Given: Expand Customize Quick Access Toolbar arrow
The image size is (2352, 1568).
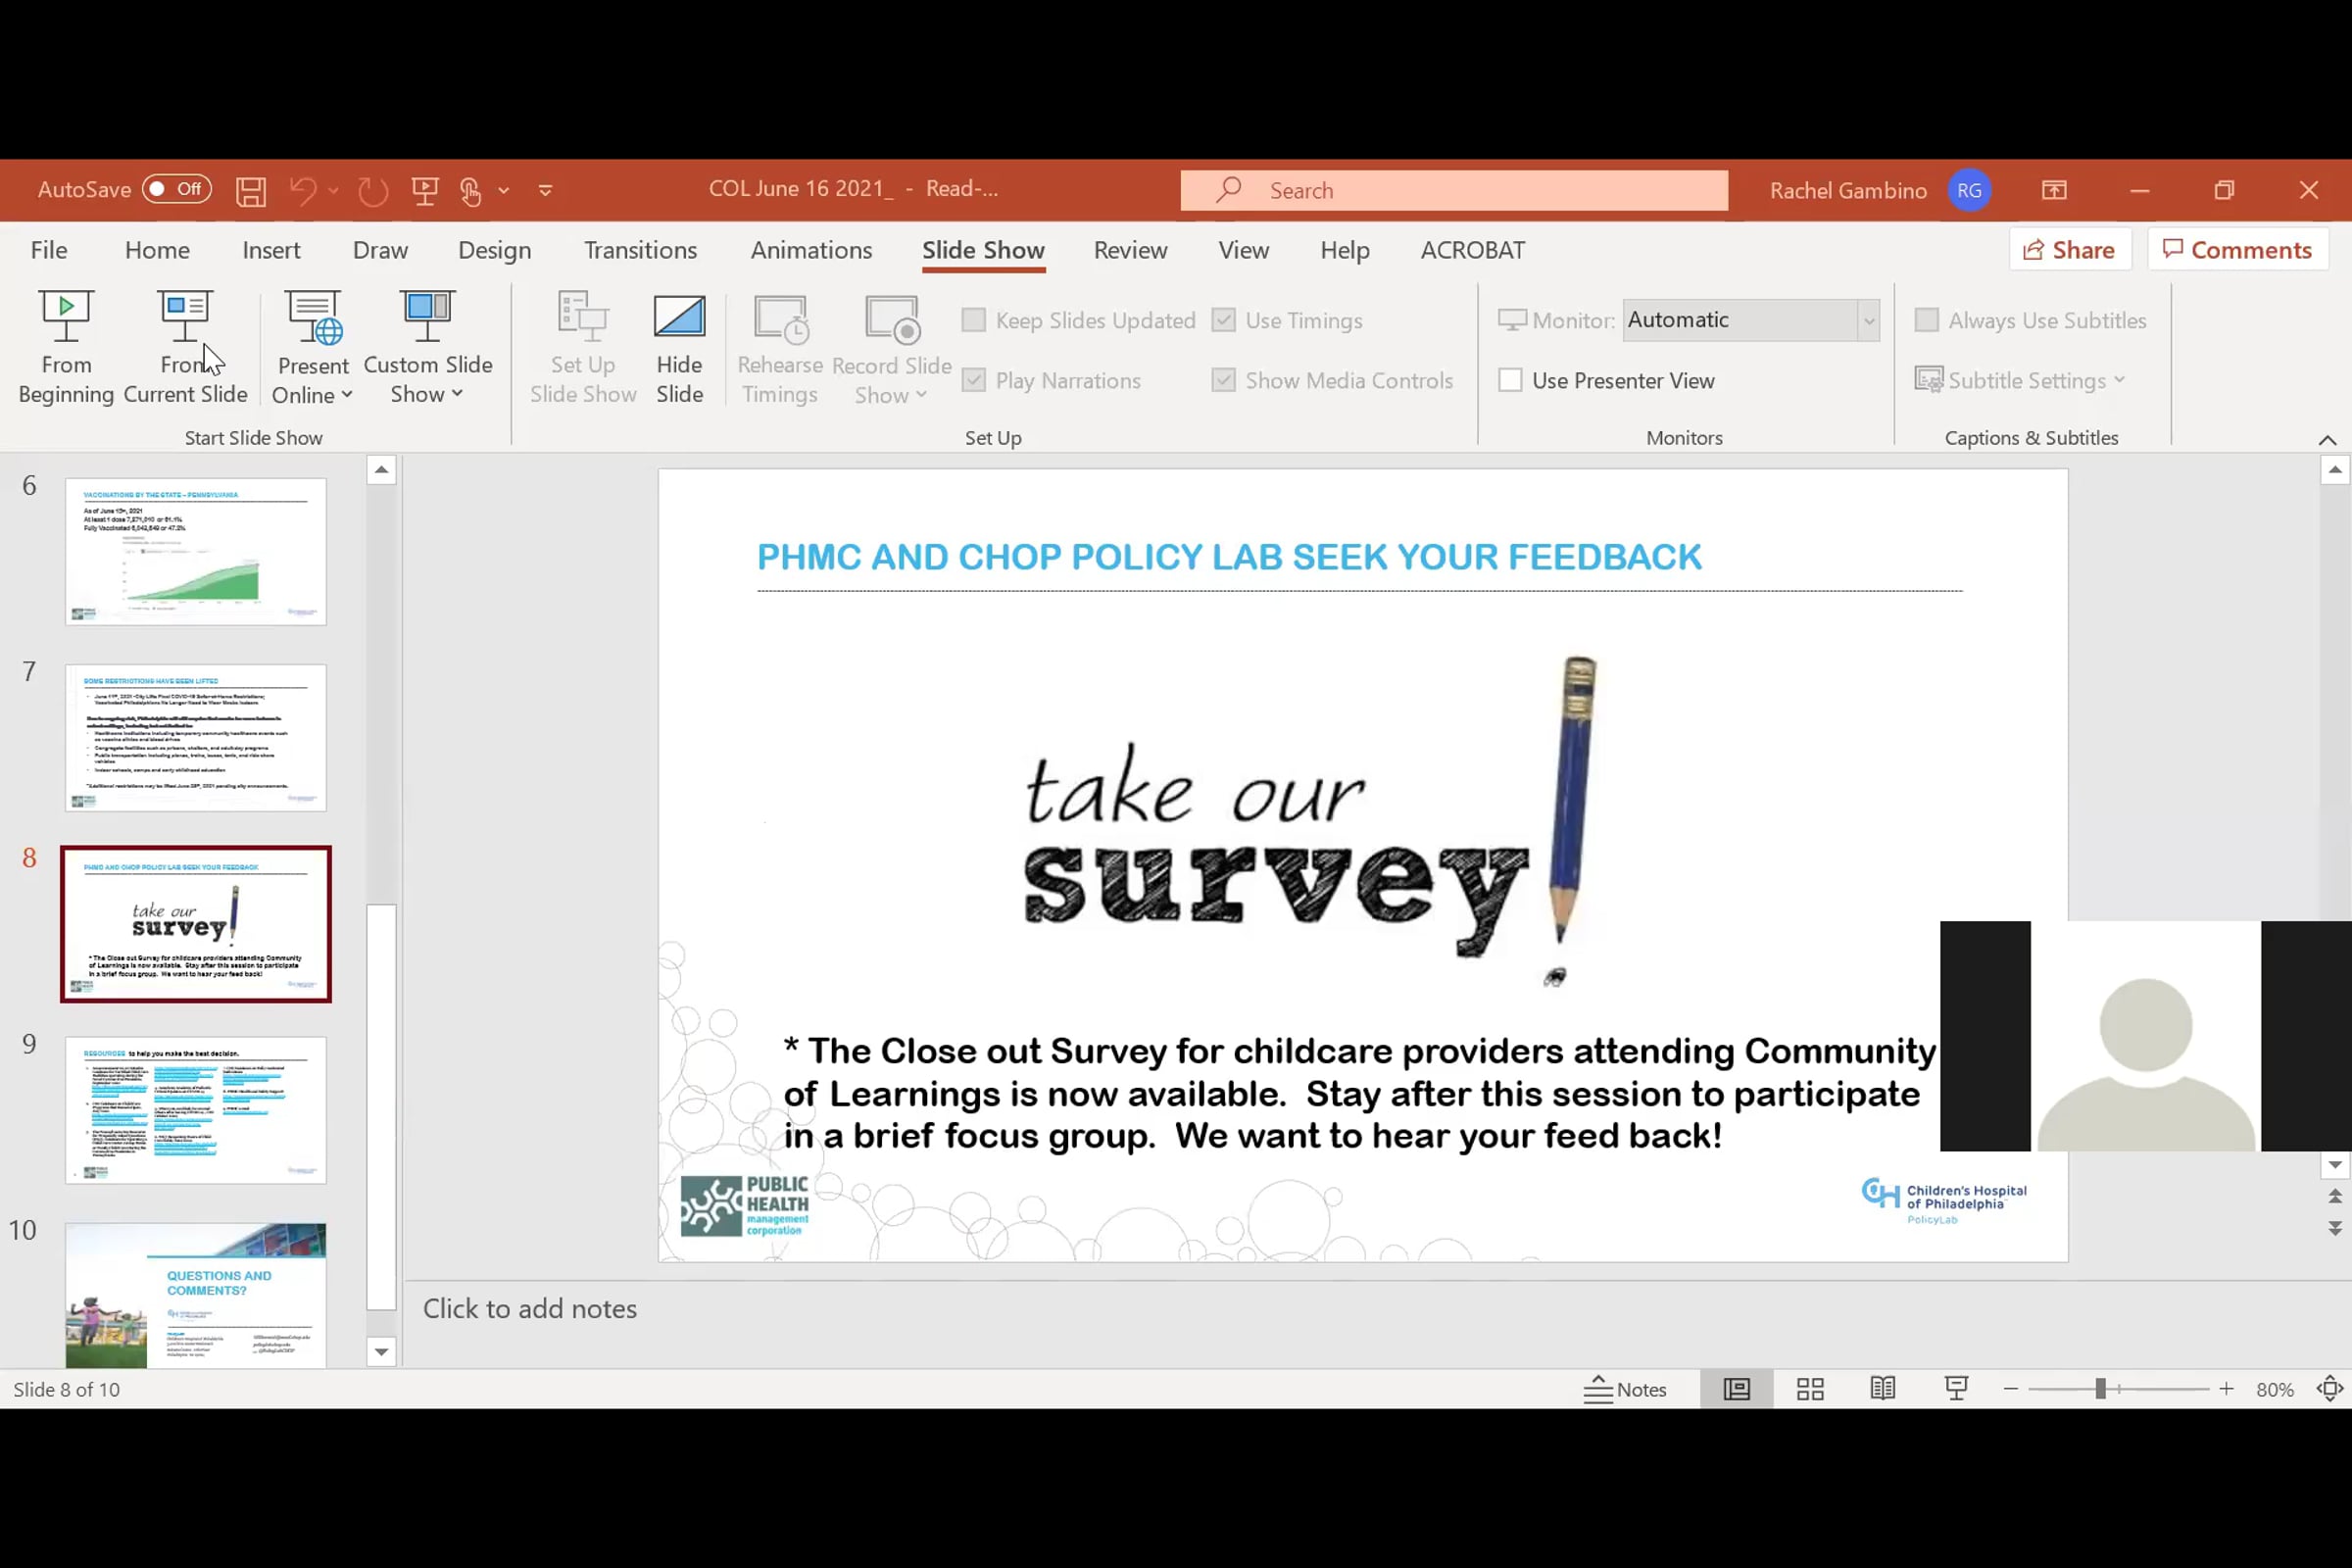Looking at the screenshot, I should tap(545, 190).
